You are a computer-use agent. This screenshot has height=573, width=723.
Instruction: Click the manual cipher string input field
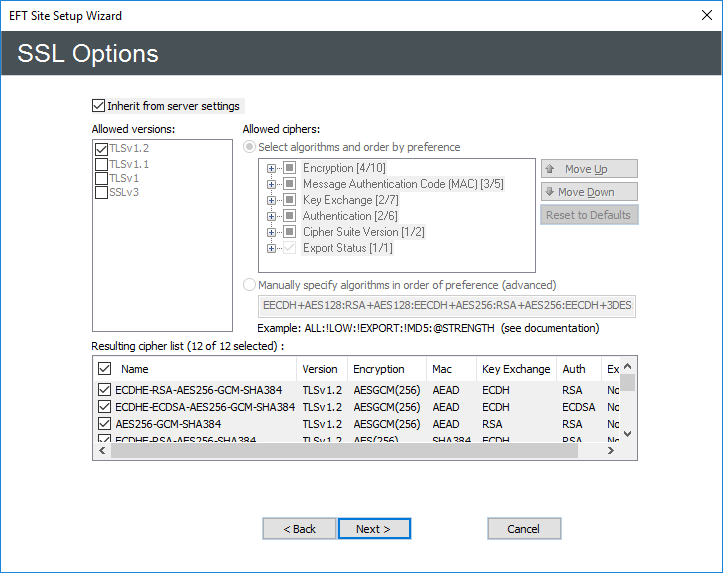[x=446, y=306]
